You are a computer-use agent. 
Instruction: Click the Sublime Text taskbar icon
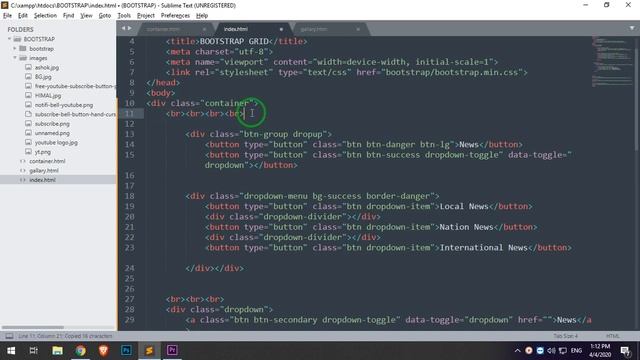(x=149, y=351)
